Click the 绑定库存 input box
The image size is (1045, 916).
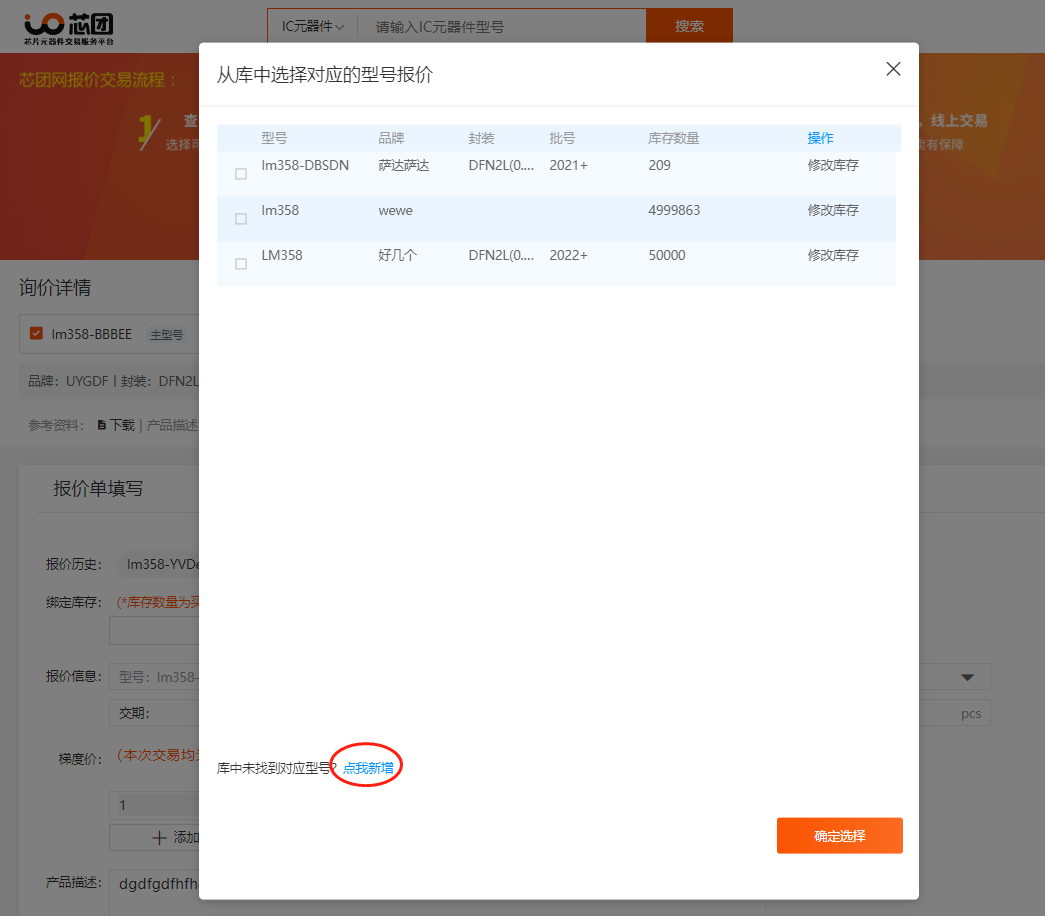coord(154,631)
